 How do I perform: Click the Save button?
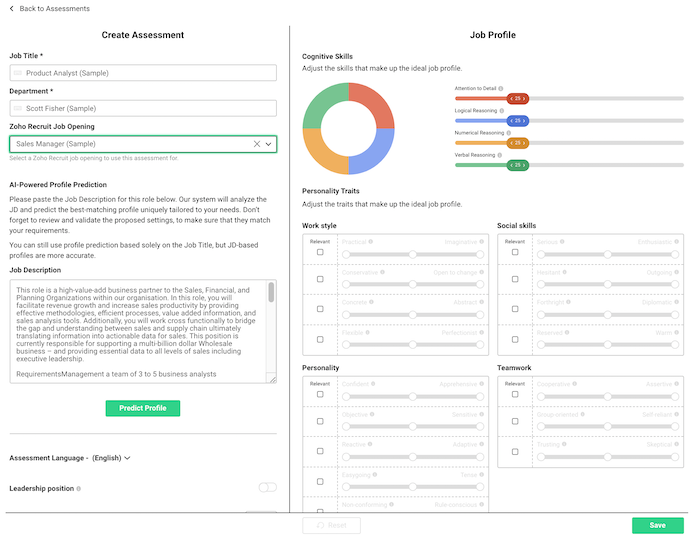657,525
